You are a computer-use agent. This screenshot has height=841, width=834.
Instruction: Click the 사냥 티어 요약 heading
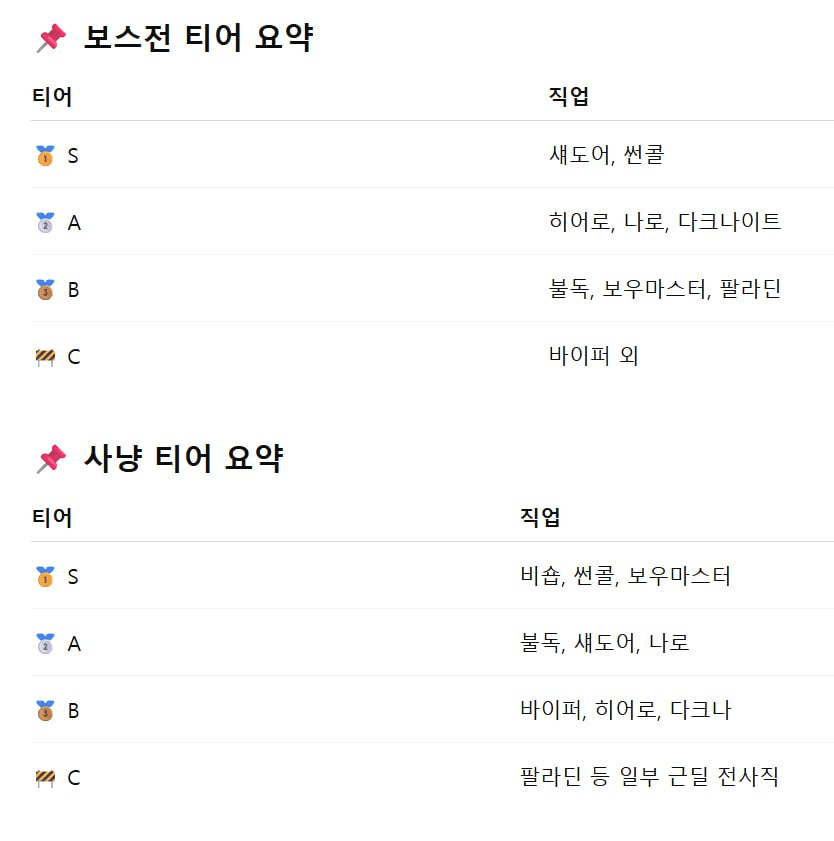(x=183, y=460)
